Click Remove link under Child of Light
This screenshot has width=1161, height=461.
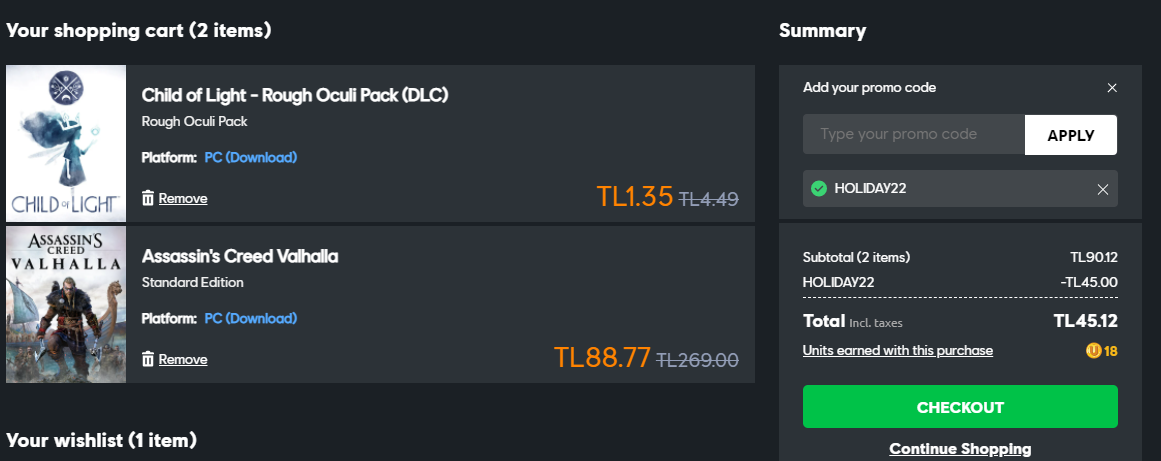tap(183, 198)
